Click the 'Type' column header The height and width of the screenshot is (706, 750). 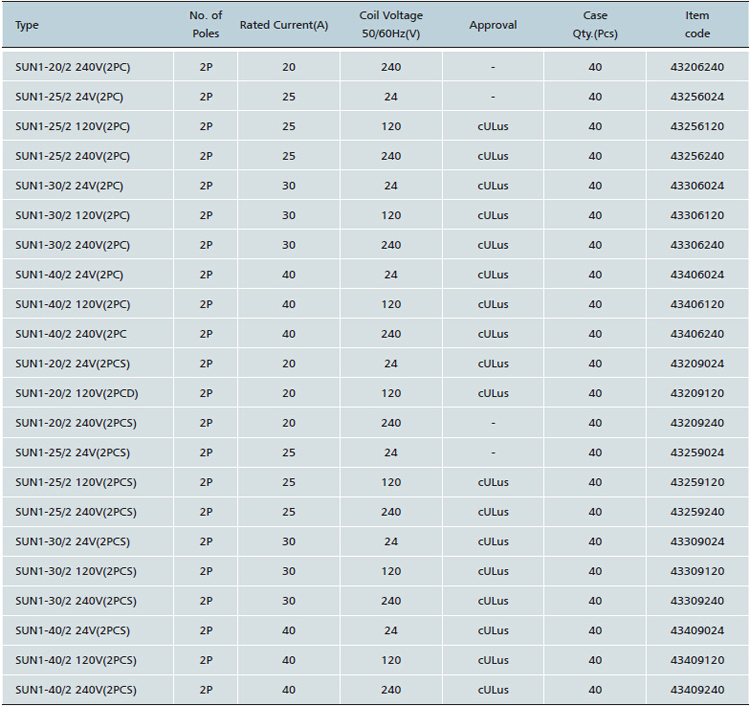pos(27,25)
